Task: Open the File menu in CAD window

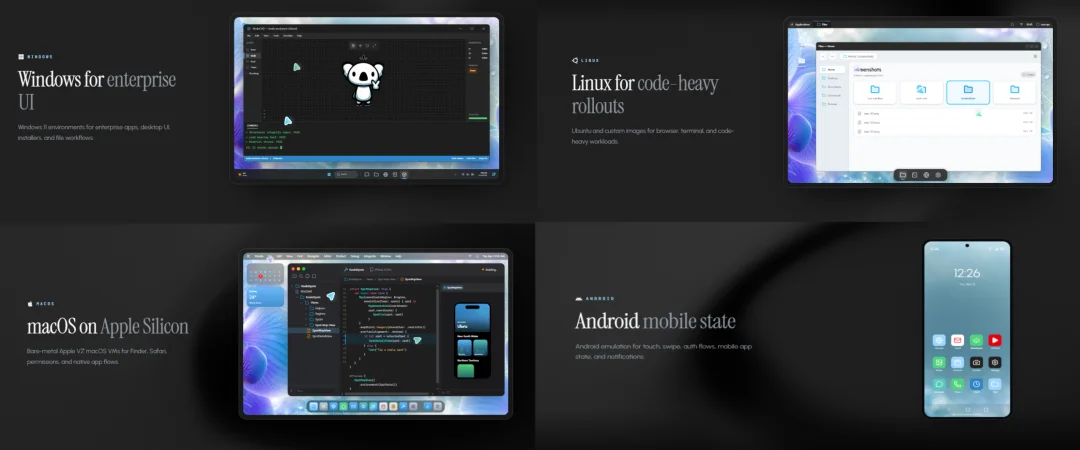Action: (249, 36)
